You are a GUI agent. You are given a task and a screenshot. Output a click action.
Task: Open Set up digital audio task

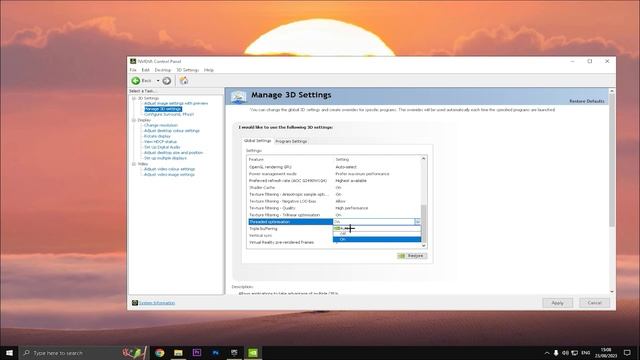162,147
